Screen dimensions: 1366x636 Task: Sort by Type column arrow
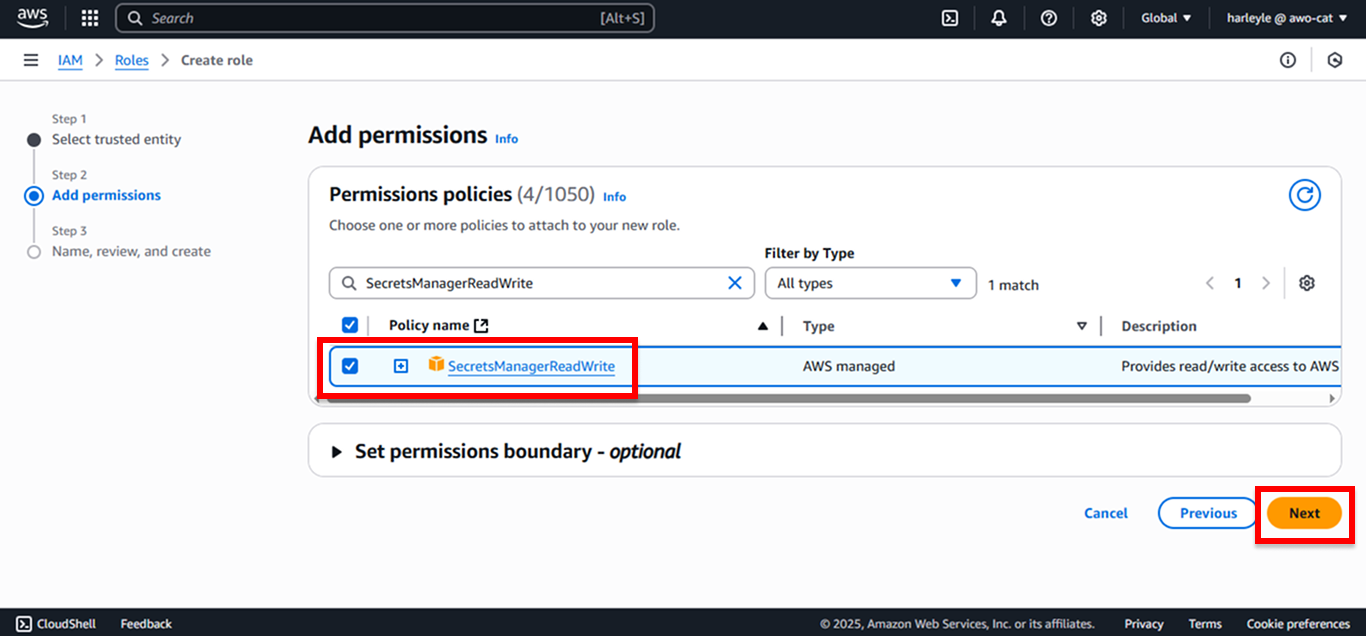click(1081, 326)
